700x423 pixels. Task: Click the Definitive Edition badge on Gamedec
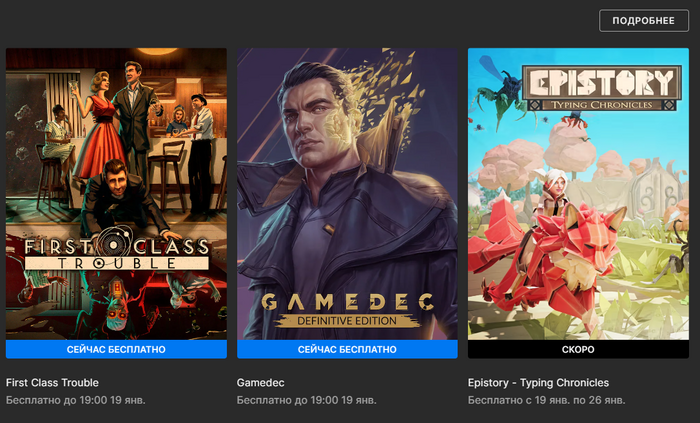point(347,320)
